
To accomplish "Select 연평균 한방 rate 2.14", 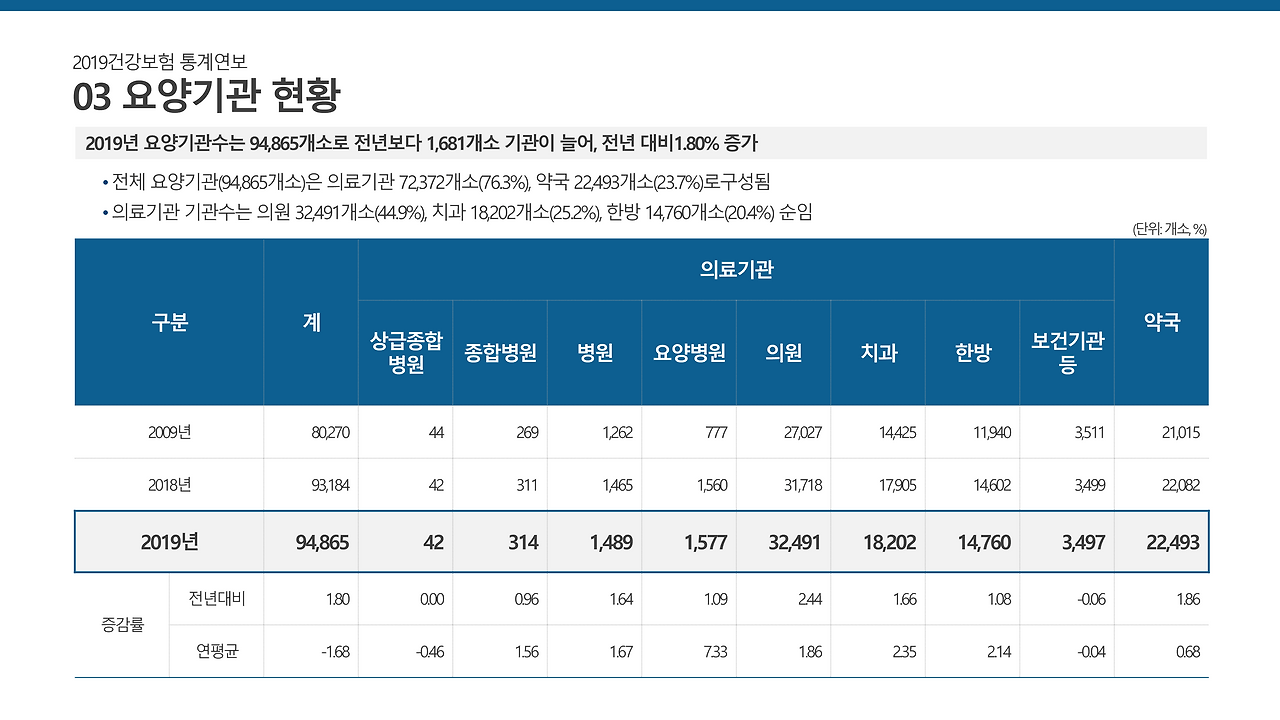I will click(999, 652).
